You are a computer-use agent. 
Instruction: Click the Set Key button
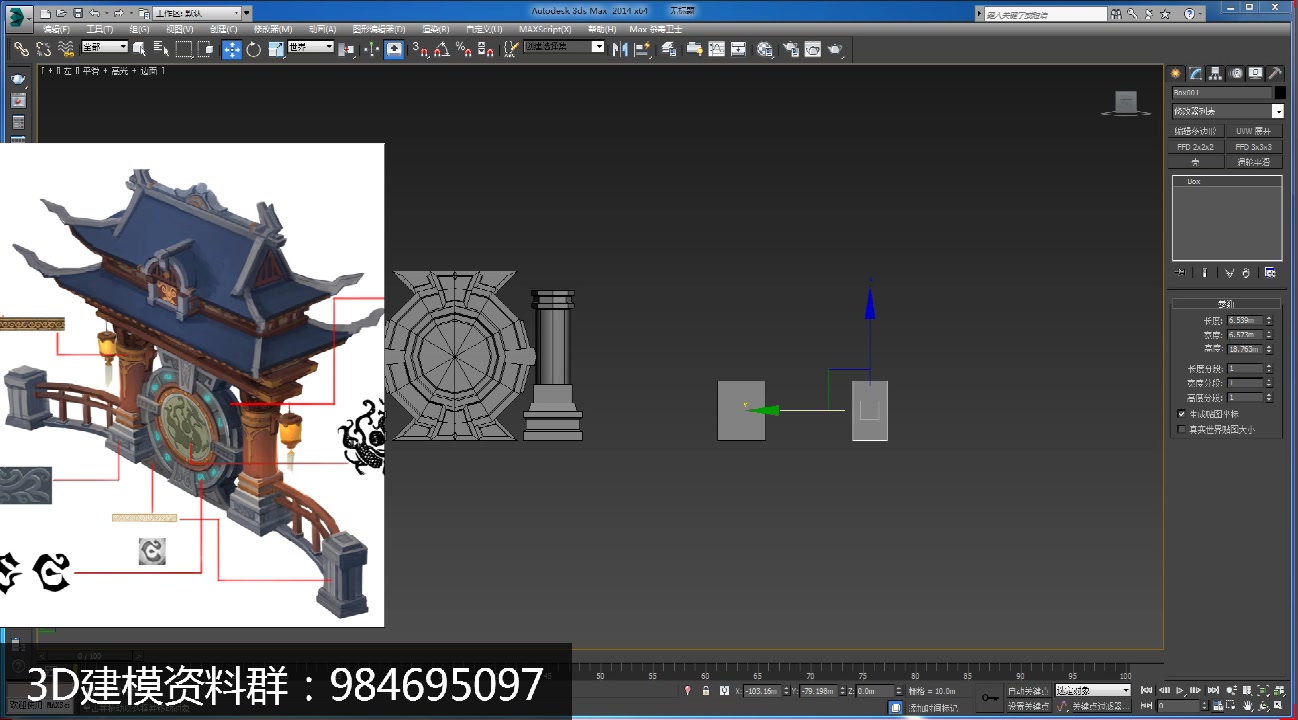(1028, 706)
